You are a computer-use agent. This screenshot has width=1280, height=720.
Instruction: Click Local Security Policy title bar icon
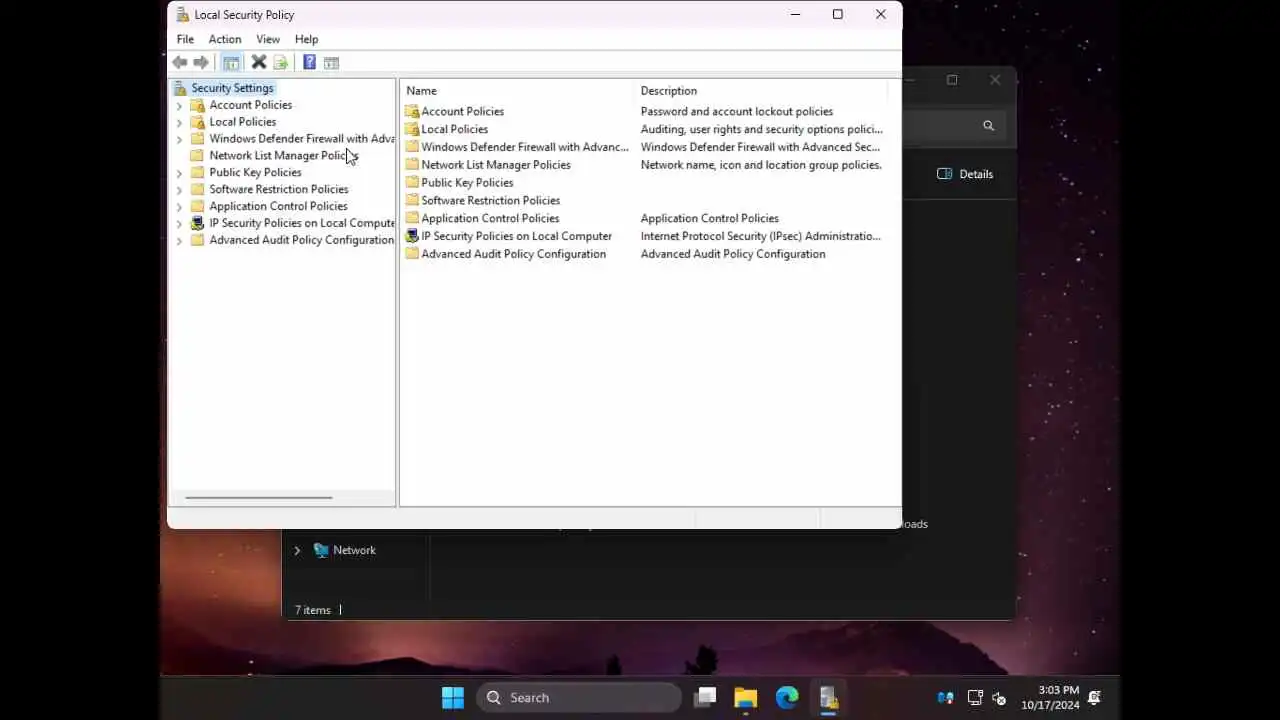(x=182, y=14)
